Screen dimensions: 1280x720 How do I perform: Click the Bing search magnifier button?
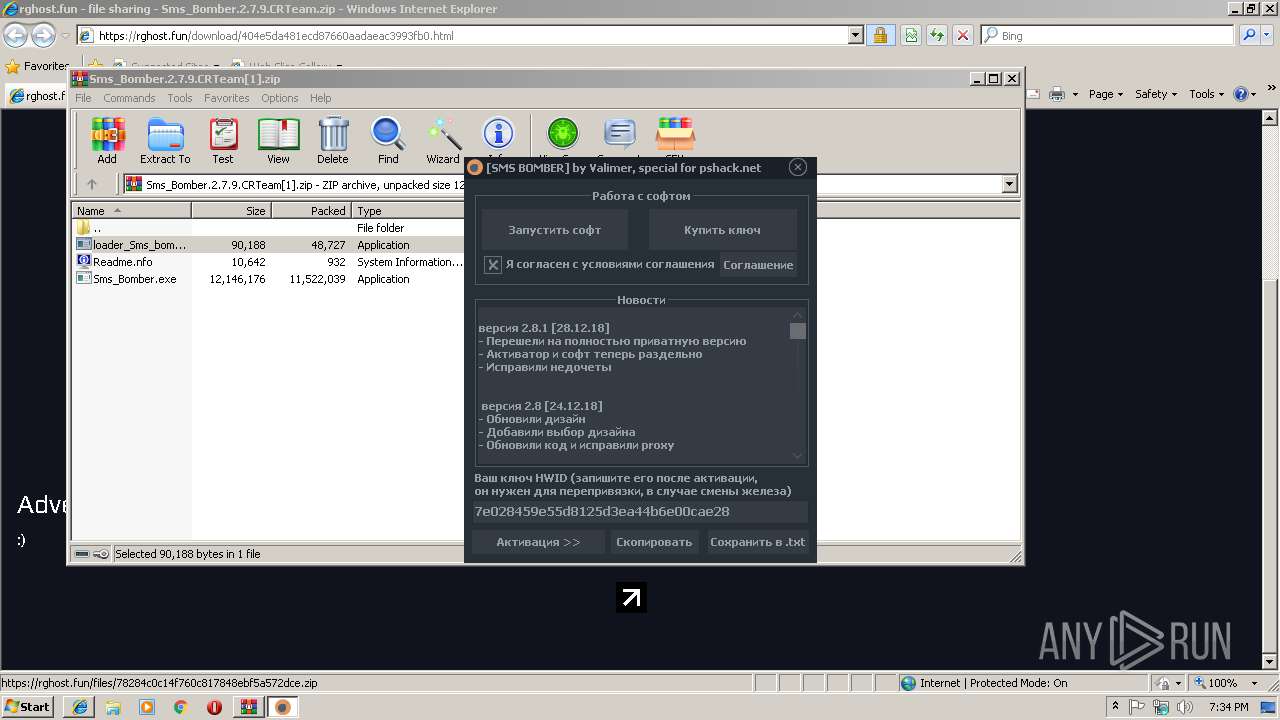[x=1248, y=35]
